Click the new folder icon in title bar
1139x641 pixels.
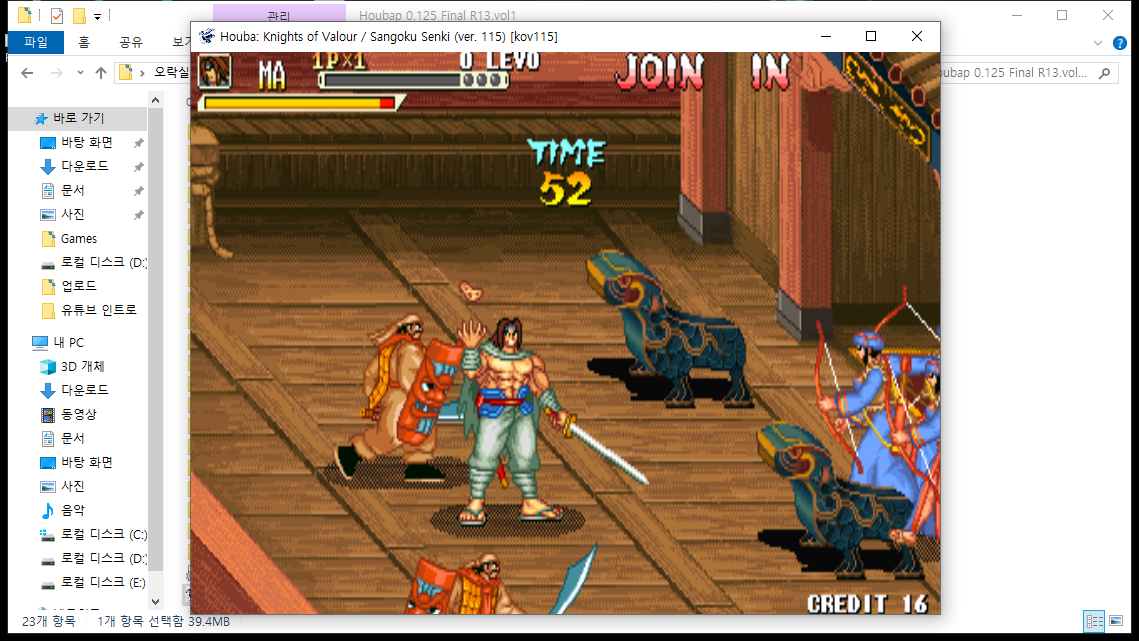click(79, 15)
